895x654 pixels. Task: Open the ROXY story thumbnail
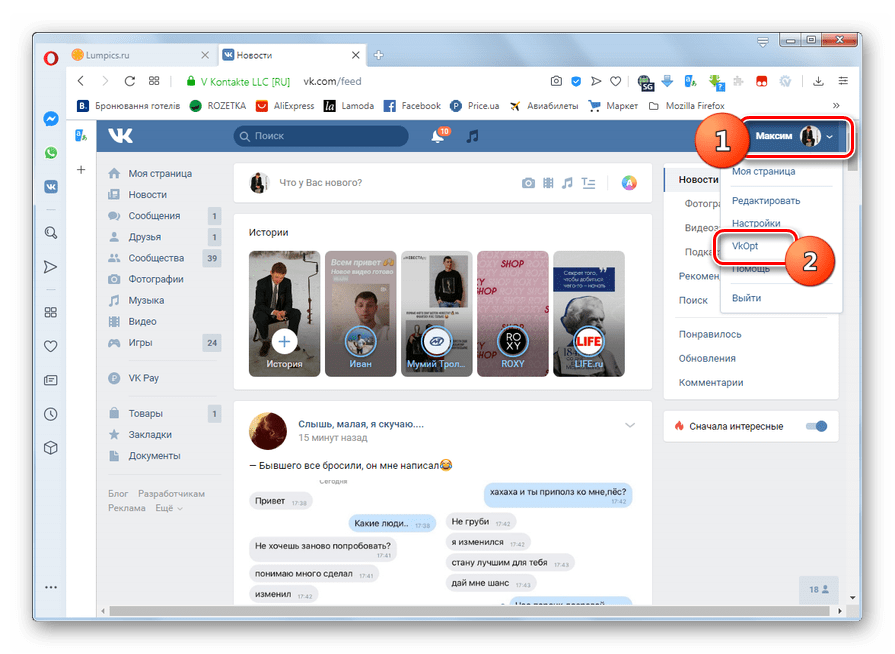(x=514, y=313)
